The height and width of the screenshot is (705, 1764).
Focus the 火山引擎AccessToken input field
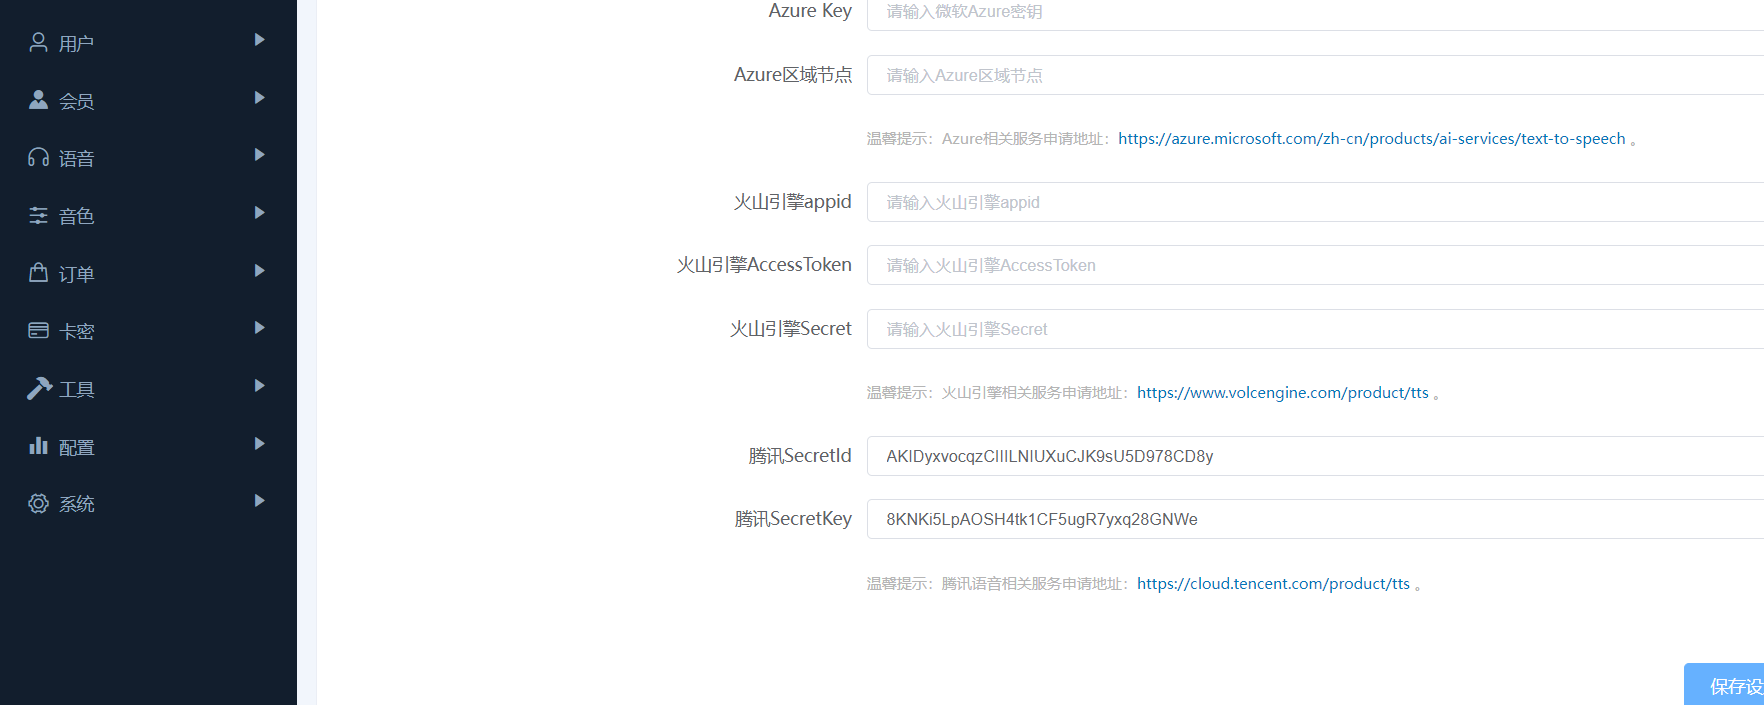1315,265
